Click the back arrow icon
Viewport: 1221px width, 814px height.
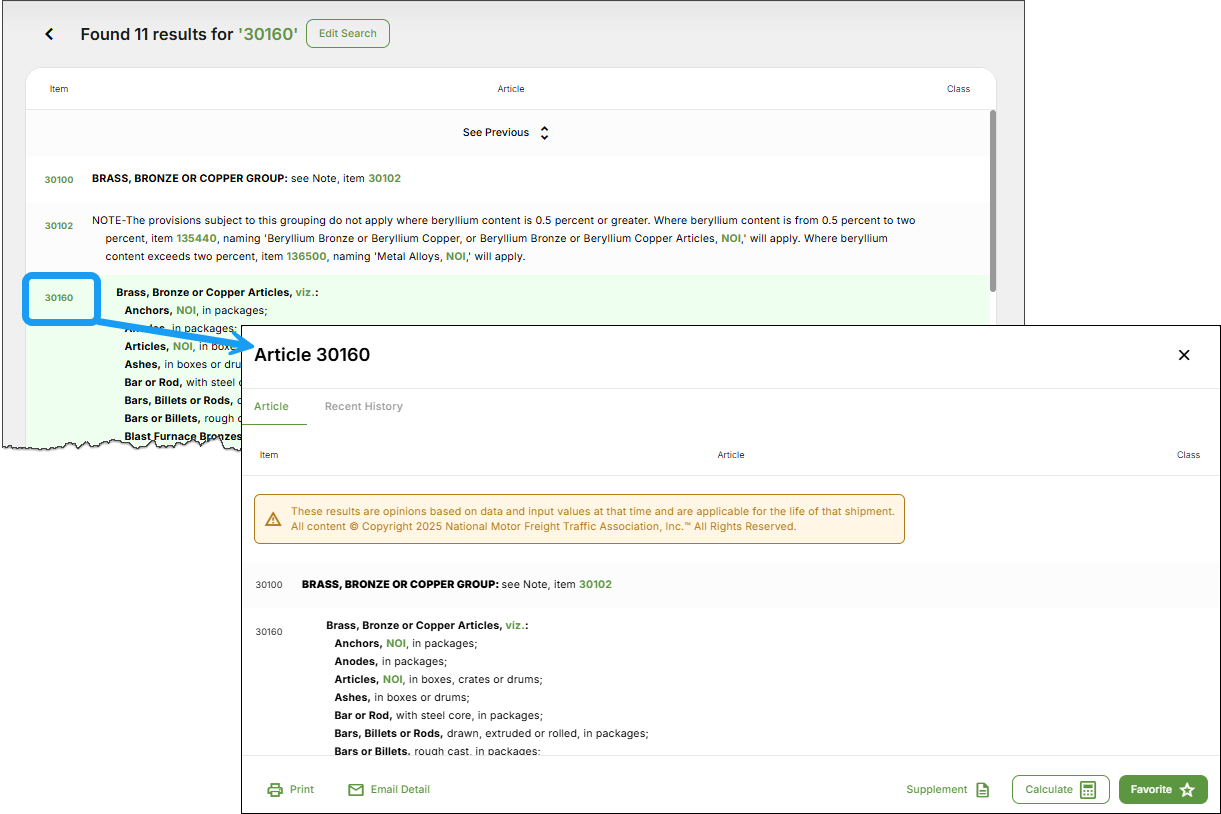[49, 34]
